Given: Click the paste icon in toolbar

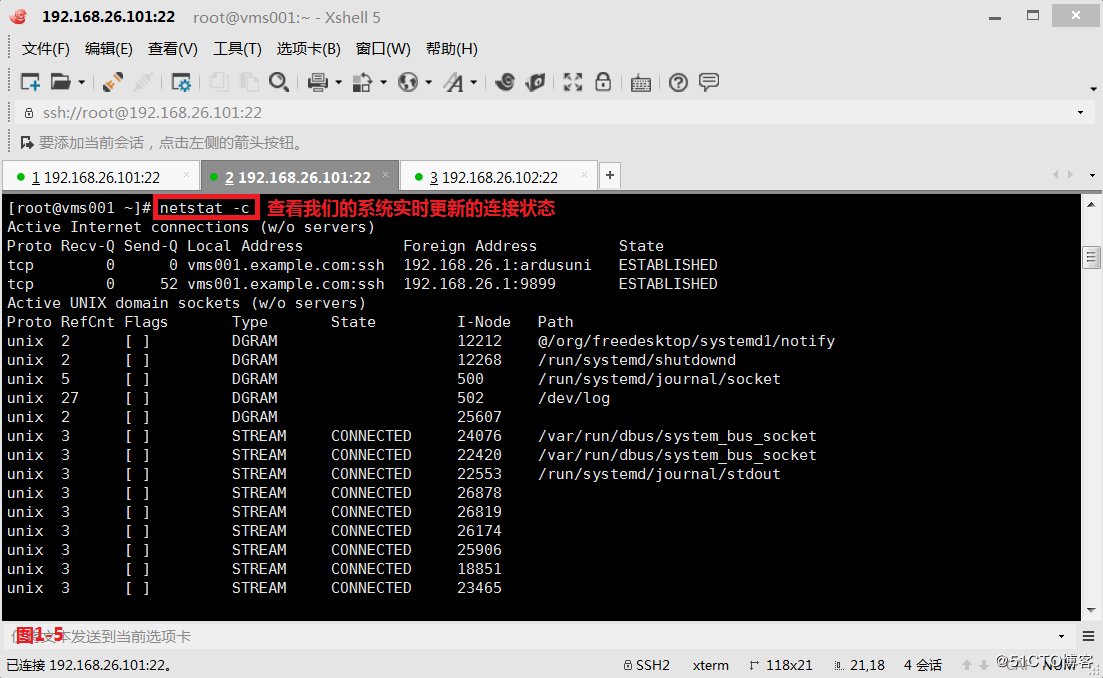Looking at the screenshot, I should coord(249,82).
